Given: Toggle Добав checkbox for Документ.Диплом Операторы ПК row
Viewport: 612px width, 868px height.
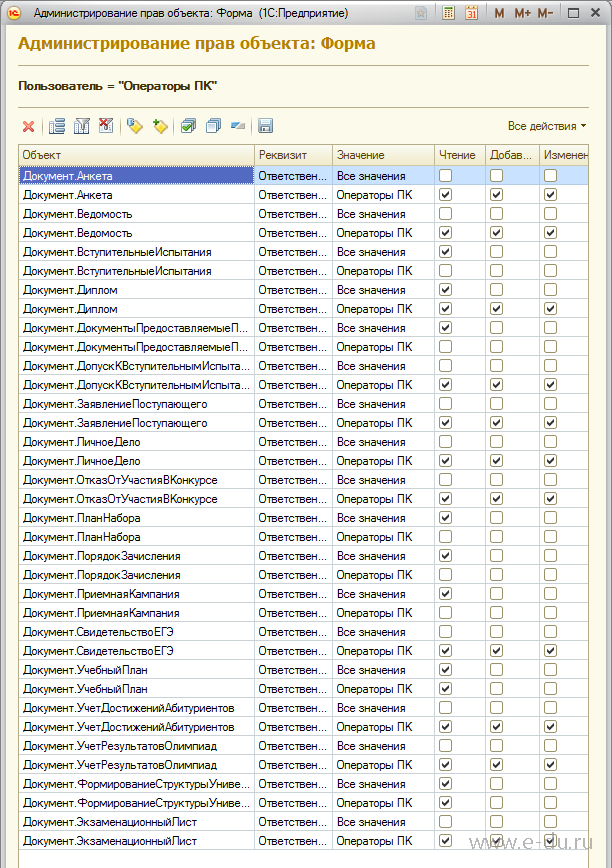Looking at the screenshot, I should 496,308.
